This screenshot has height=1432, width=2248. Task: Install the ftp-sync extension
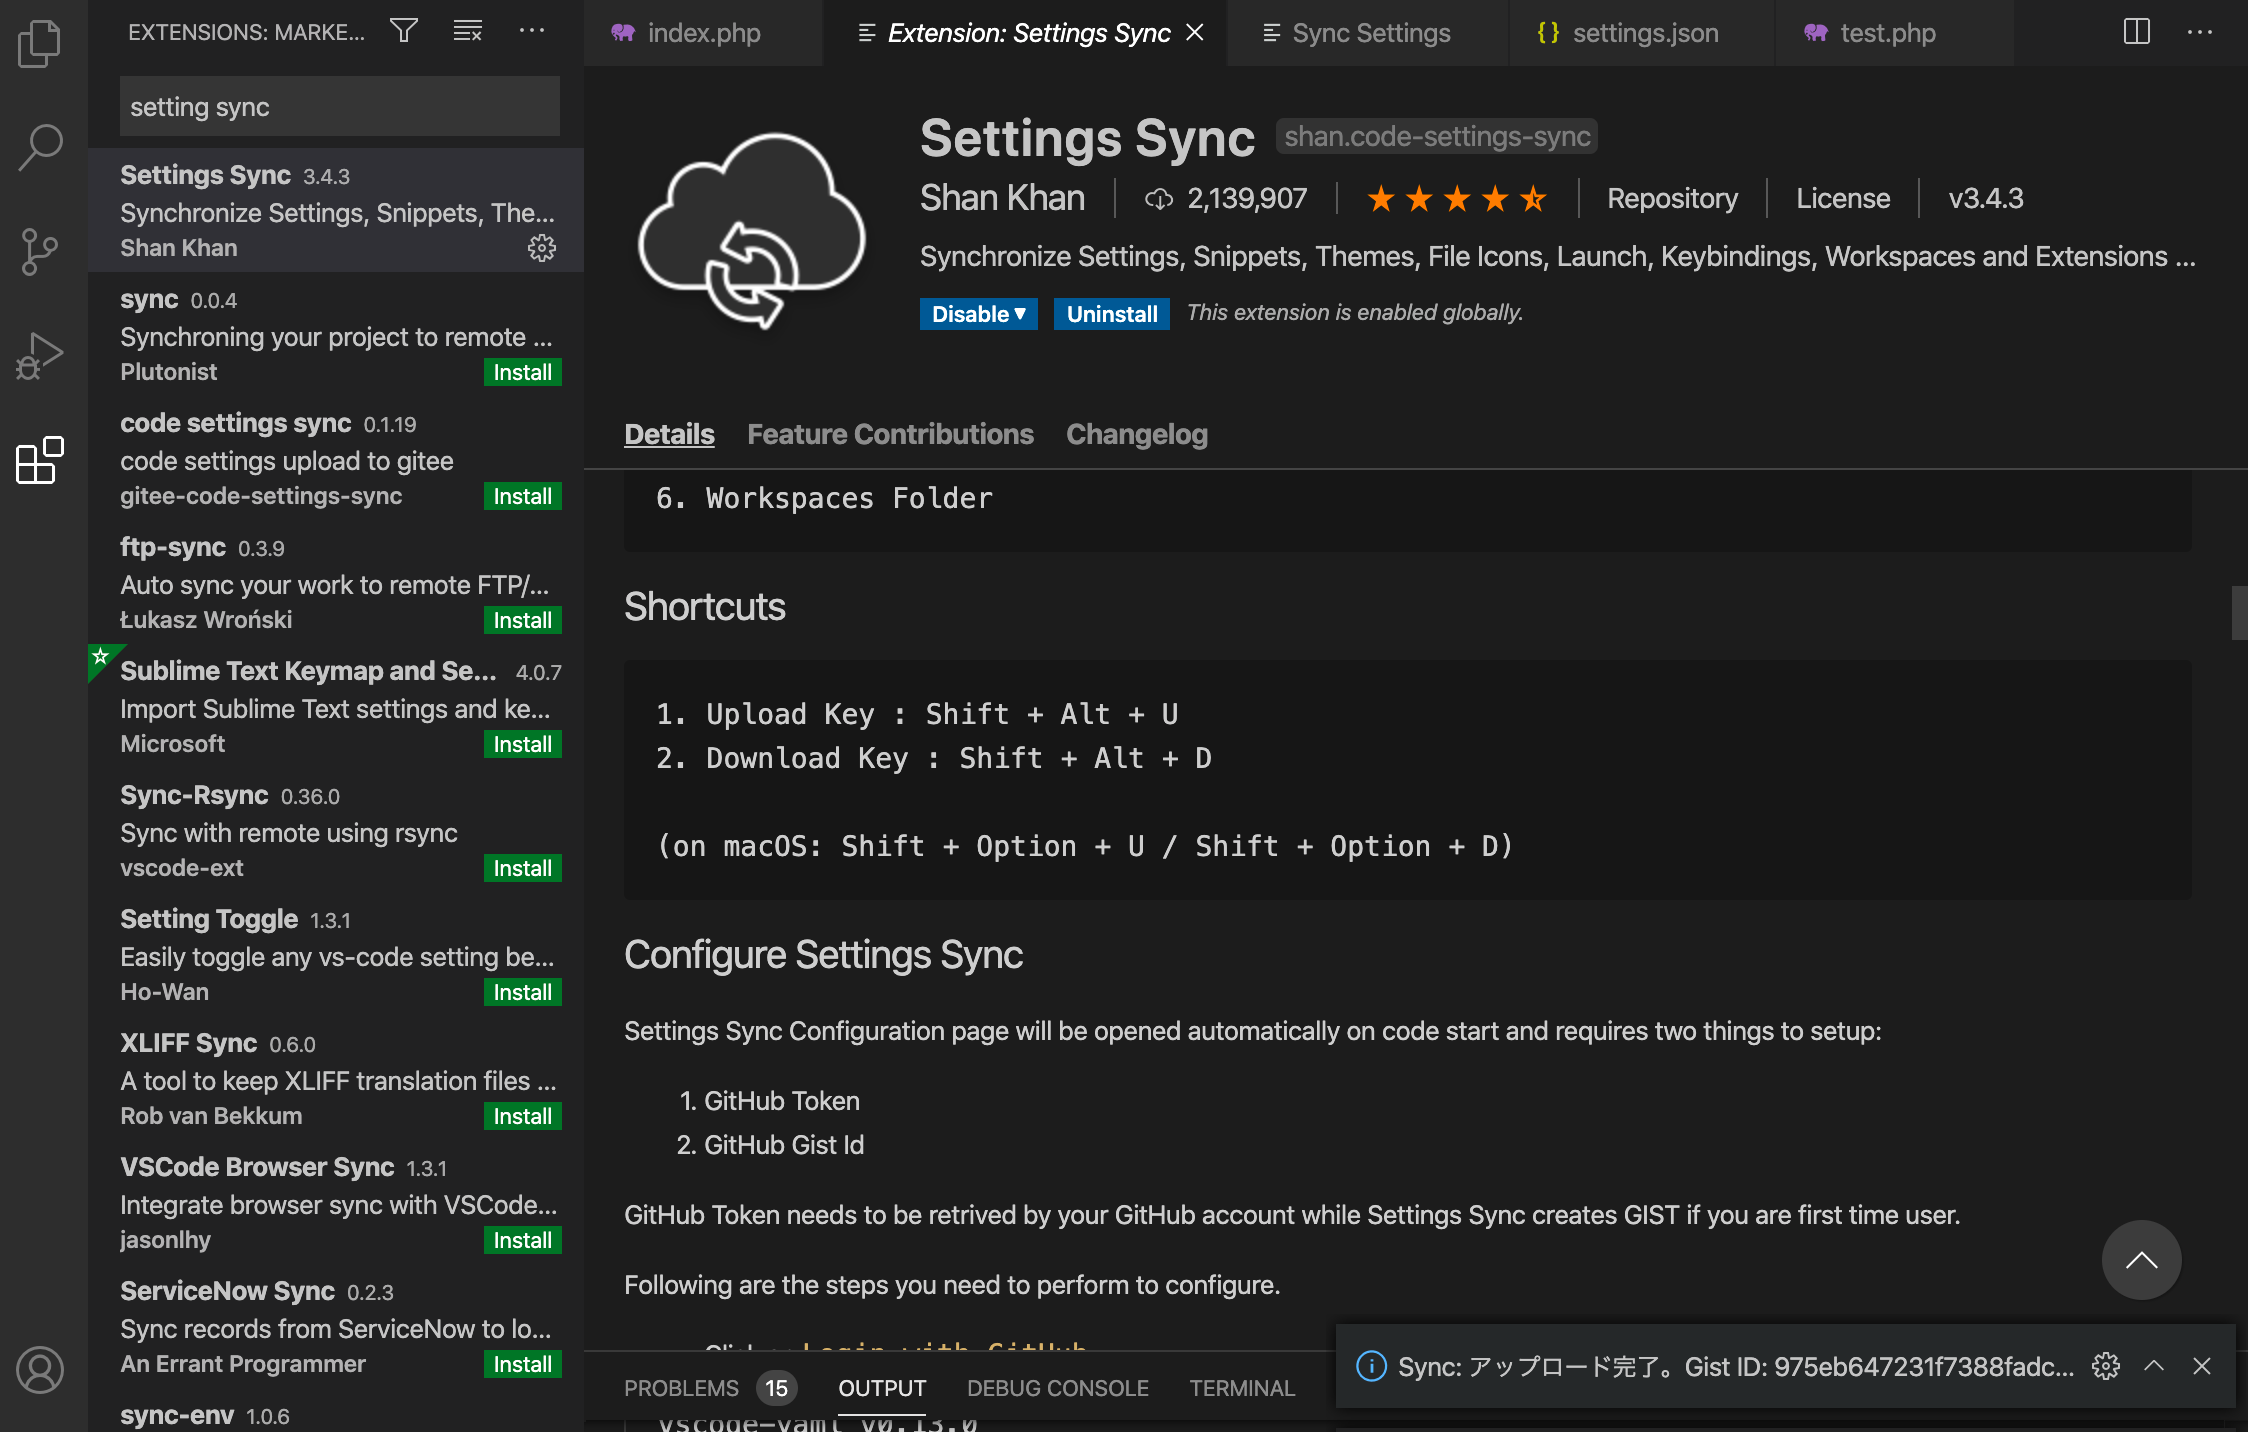[x=522, y=620]
